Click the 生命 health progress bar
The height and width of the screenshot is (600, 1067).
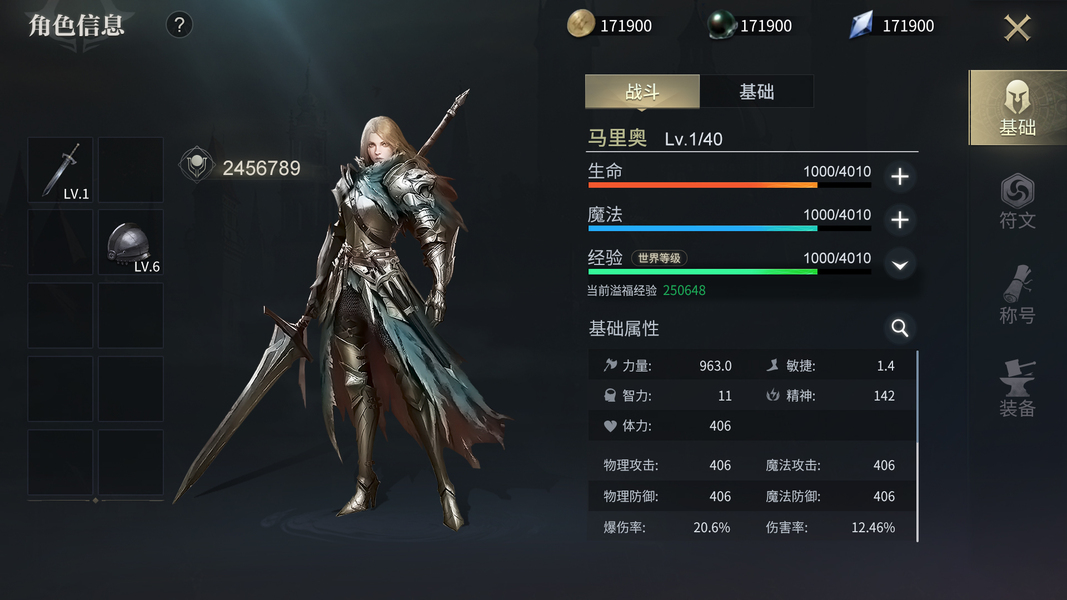(x=729, y=184)
